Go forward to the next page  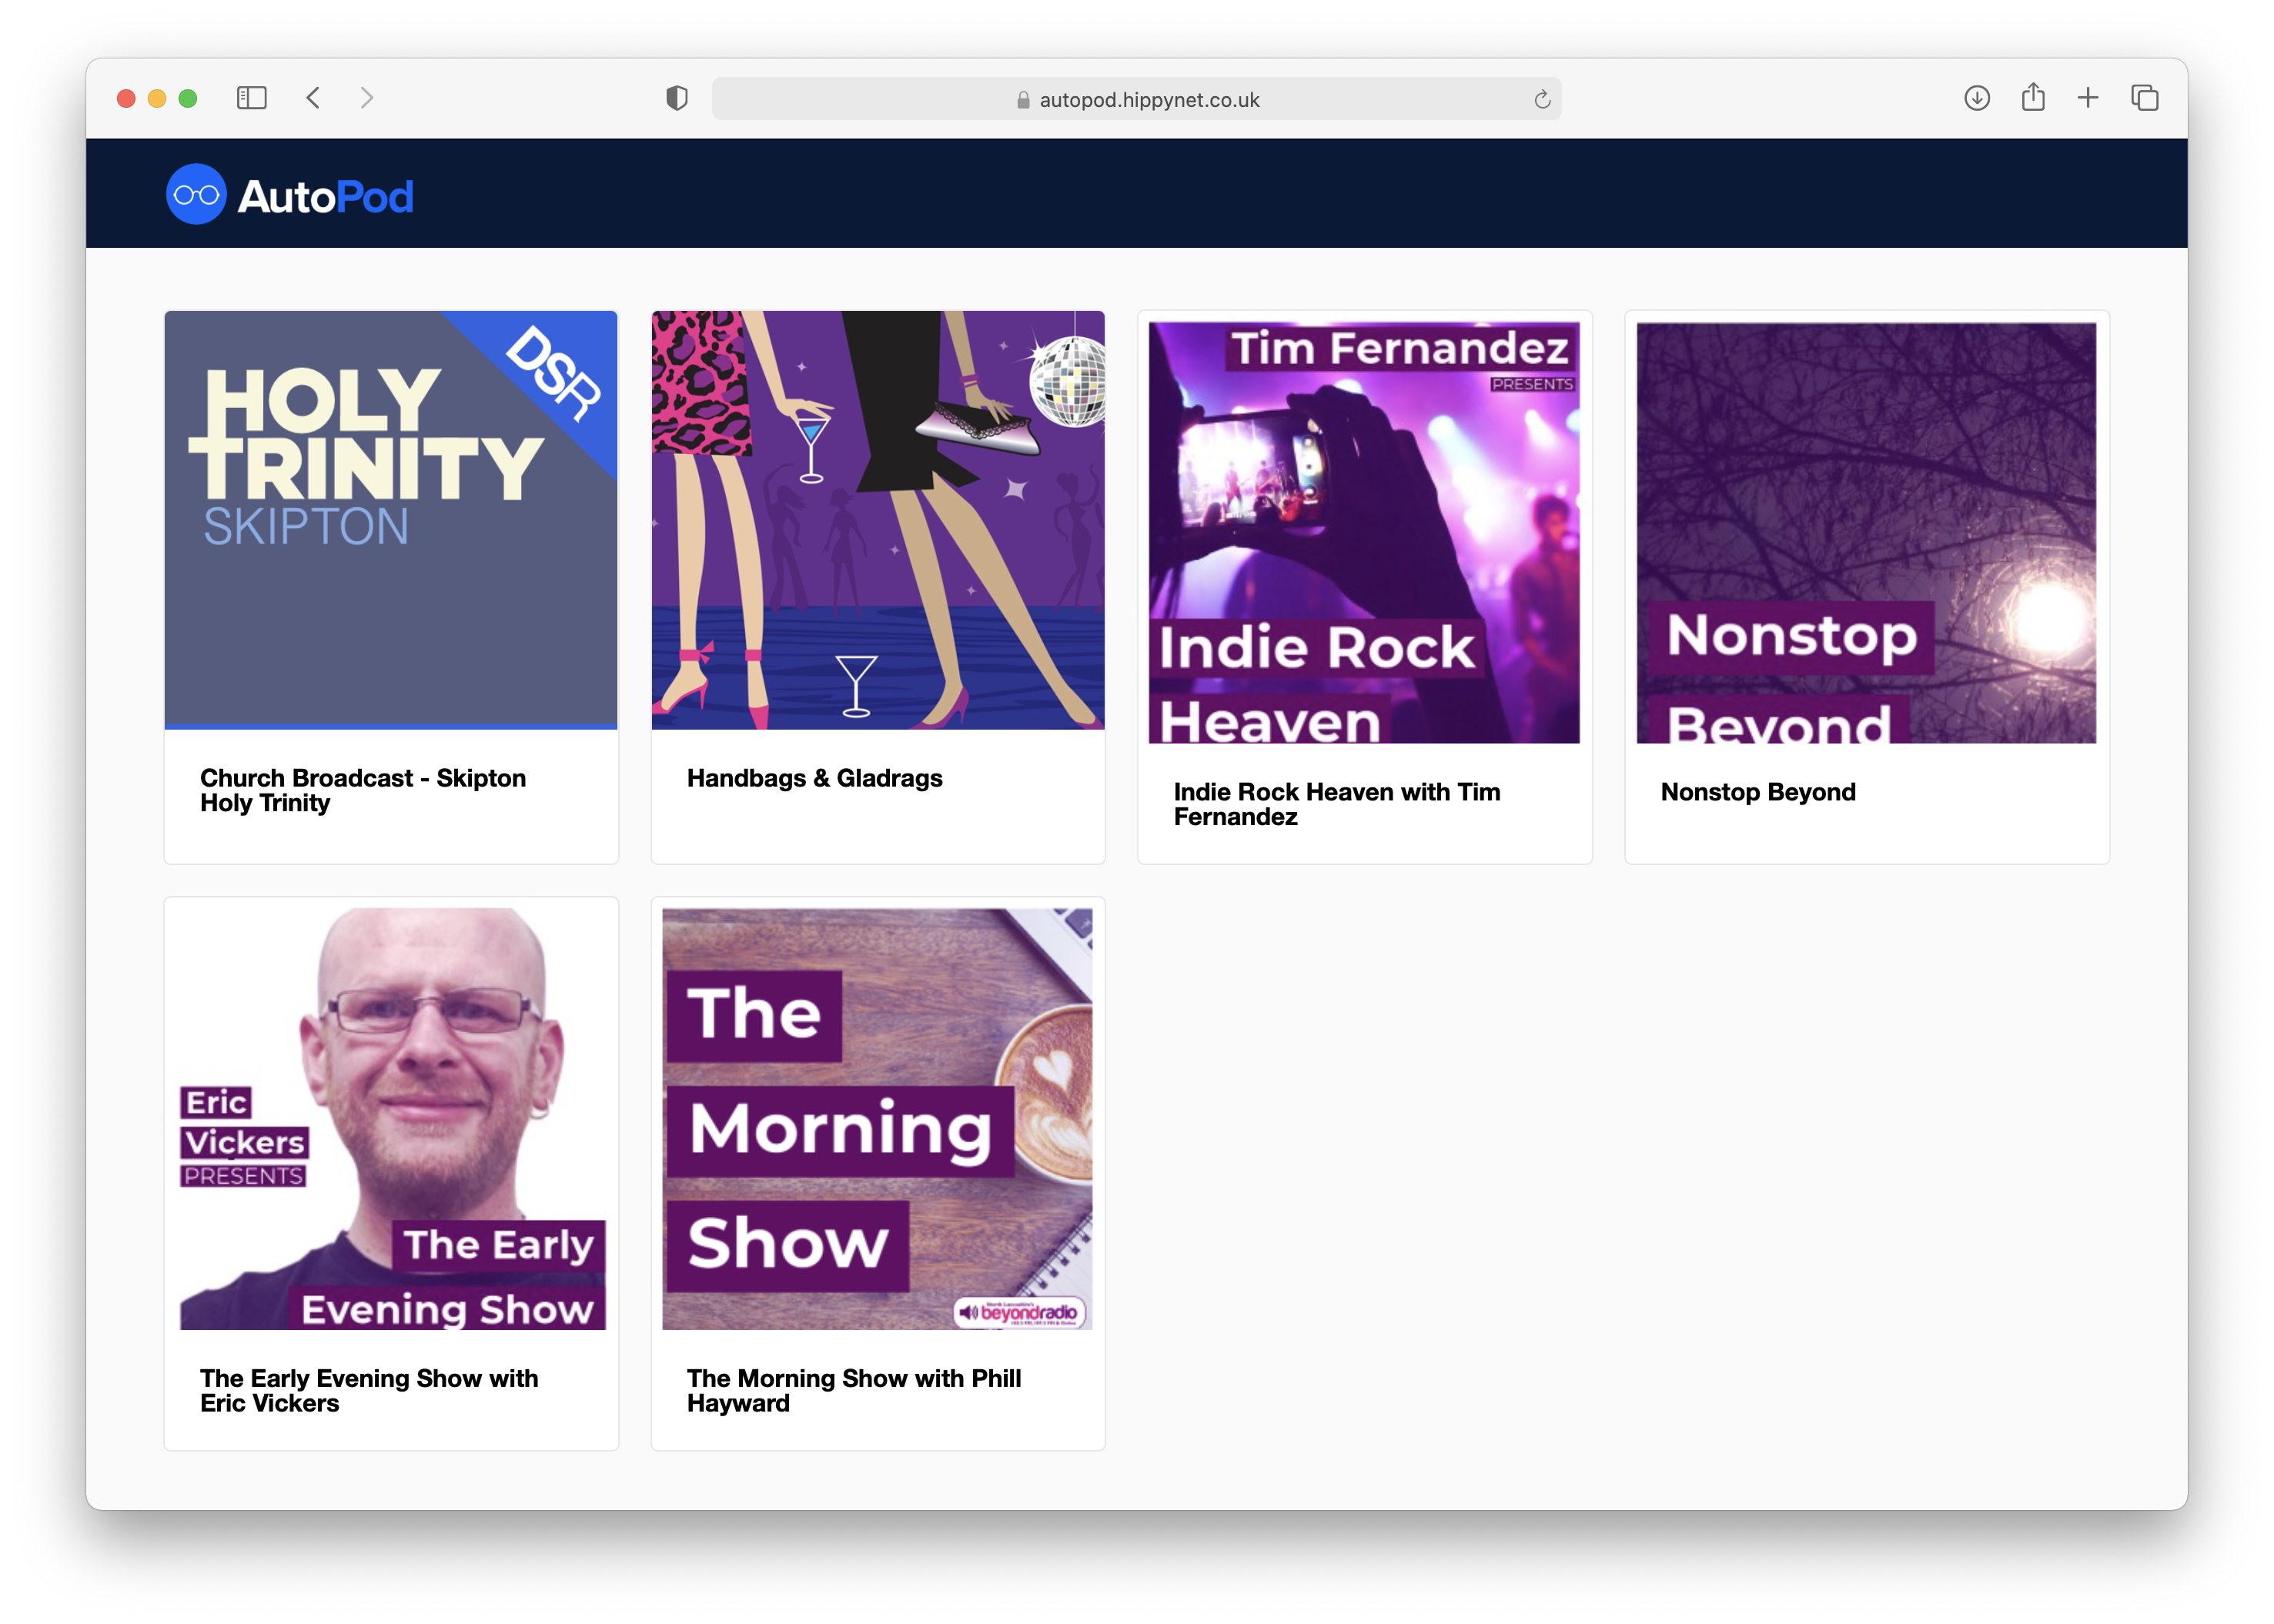point(367,98)
